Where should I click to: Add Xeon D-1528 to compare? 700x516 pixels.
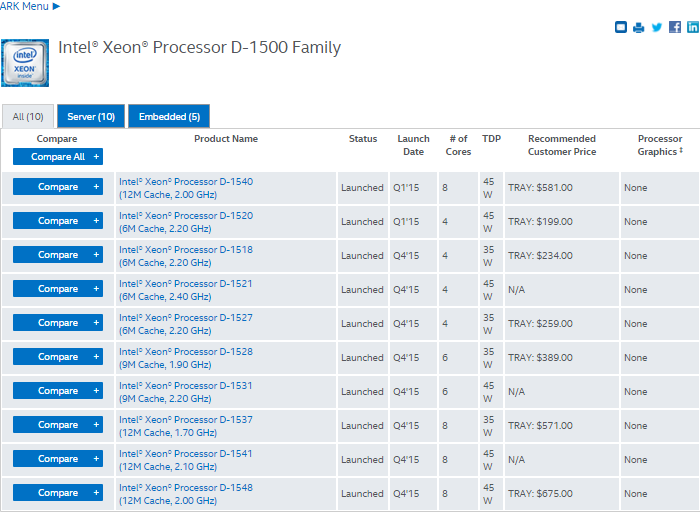(58, 357)
